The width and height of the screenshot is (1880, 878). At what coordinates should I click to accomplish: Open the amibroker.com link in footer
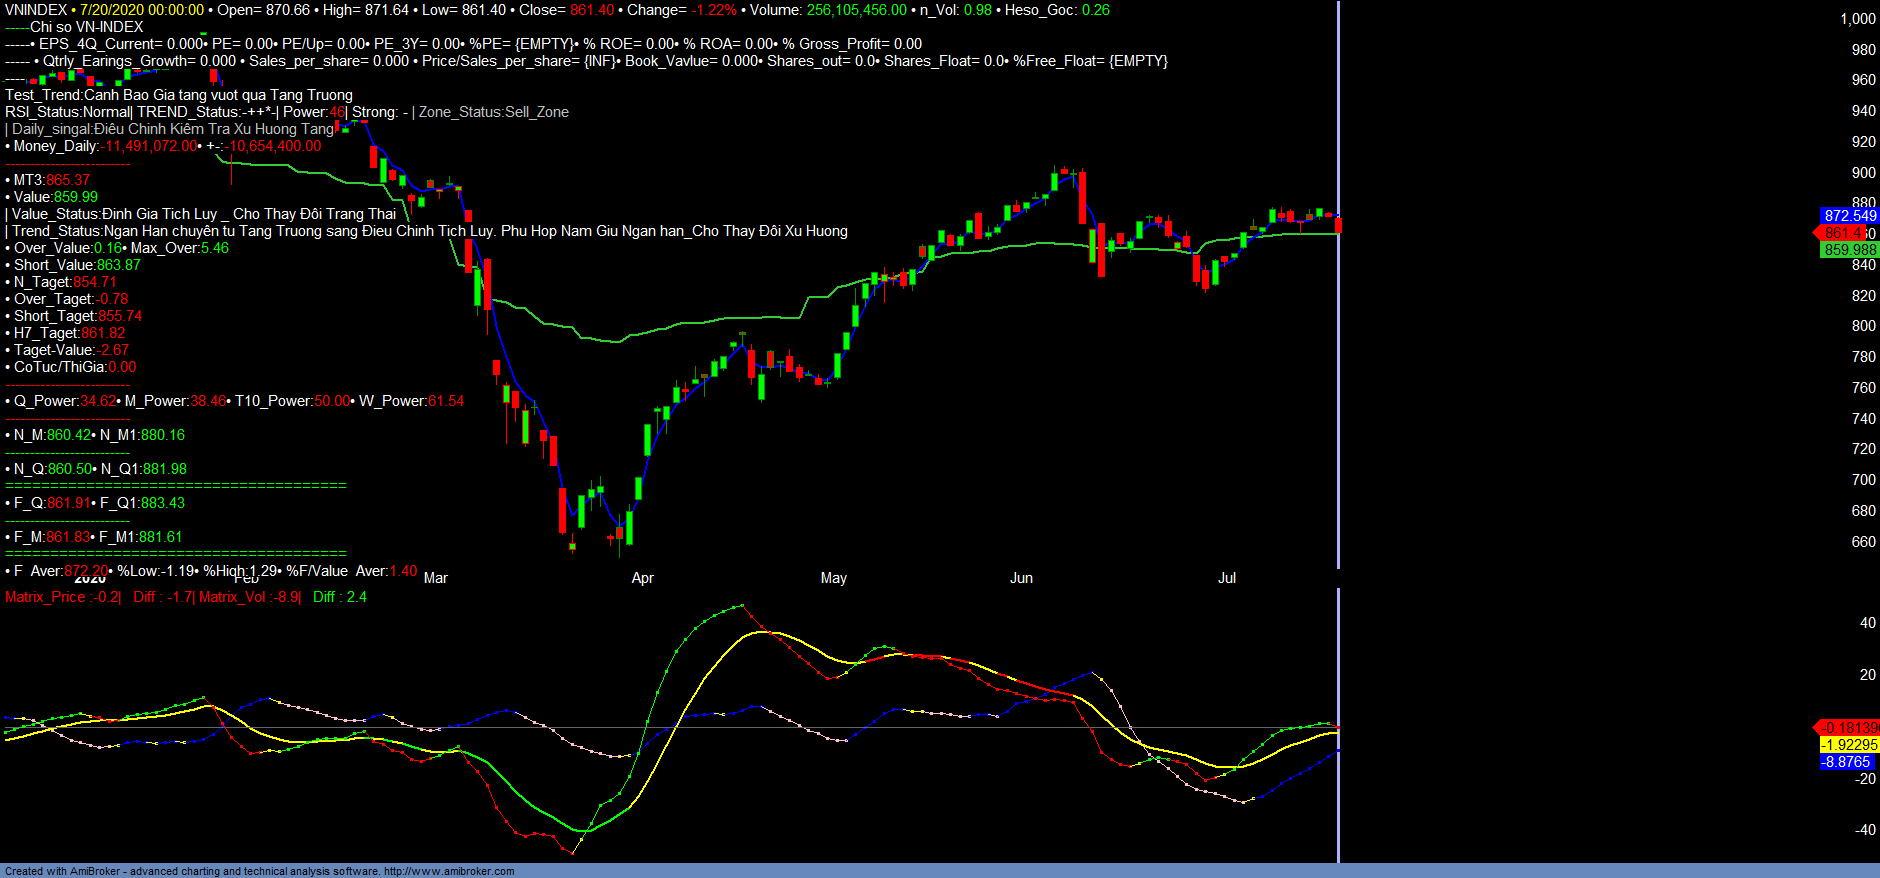448,871
